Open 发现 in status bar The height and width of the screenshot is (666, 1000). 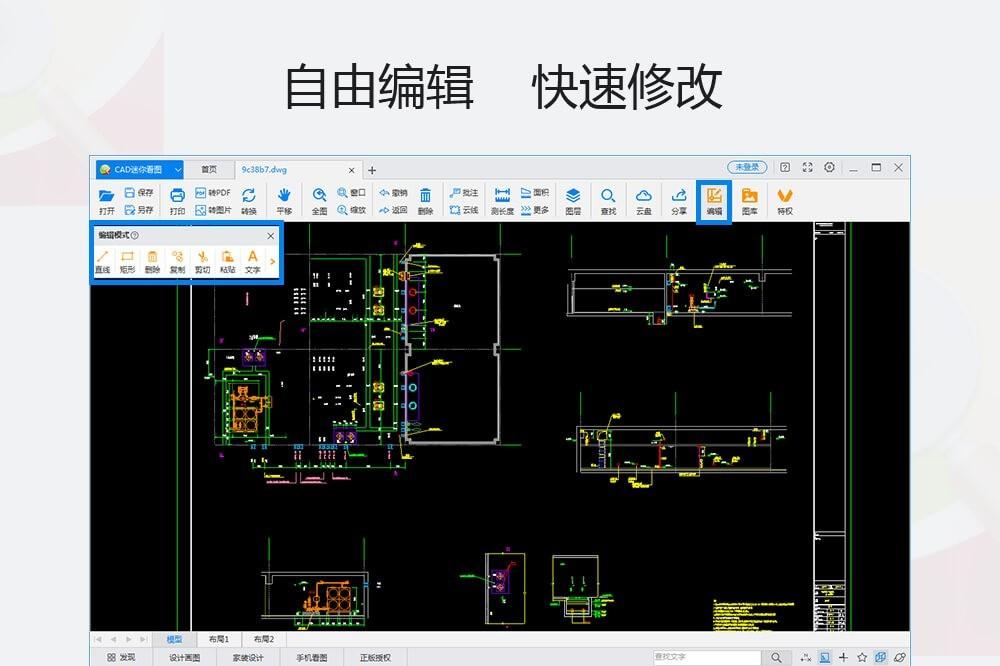121,657
